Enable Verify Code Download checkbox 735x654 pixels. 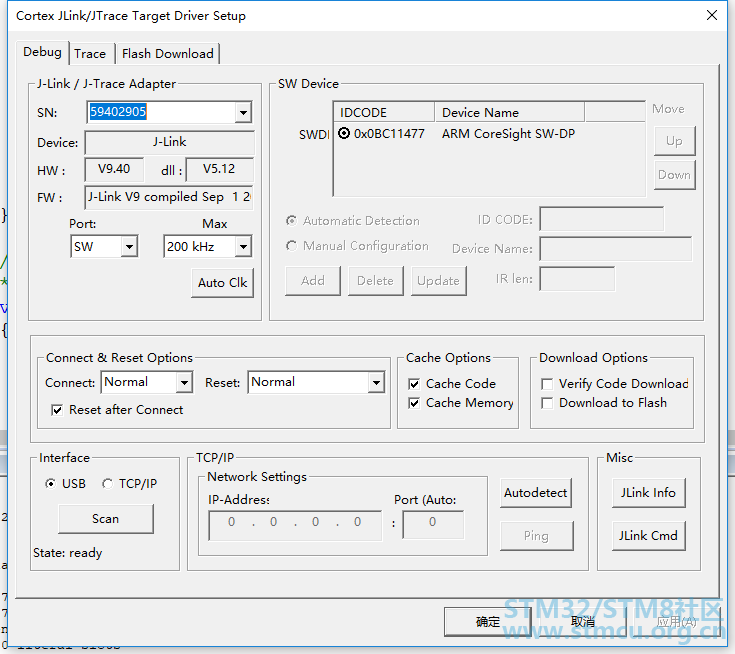tap(547, 384)
